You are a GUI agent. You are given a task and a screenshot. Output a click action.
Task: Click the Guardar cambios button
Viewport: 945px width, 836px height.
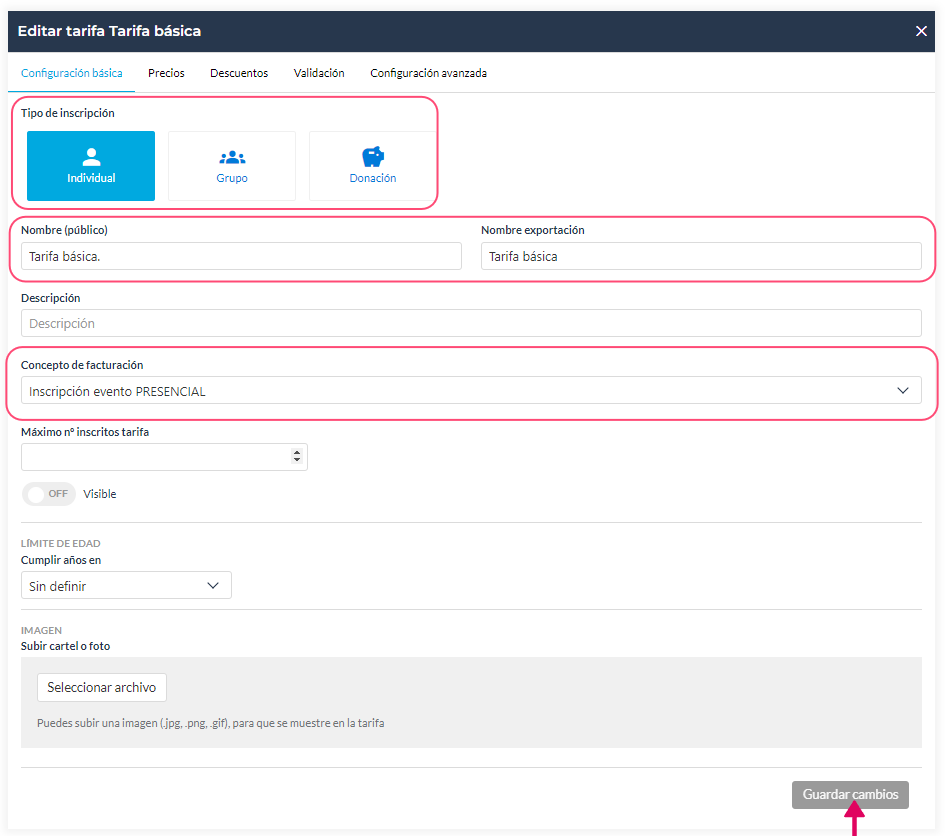click(x=850, y=795)
